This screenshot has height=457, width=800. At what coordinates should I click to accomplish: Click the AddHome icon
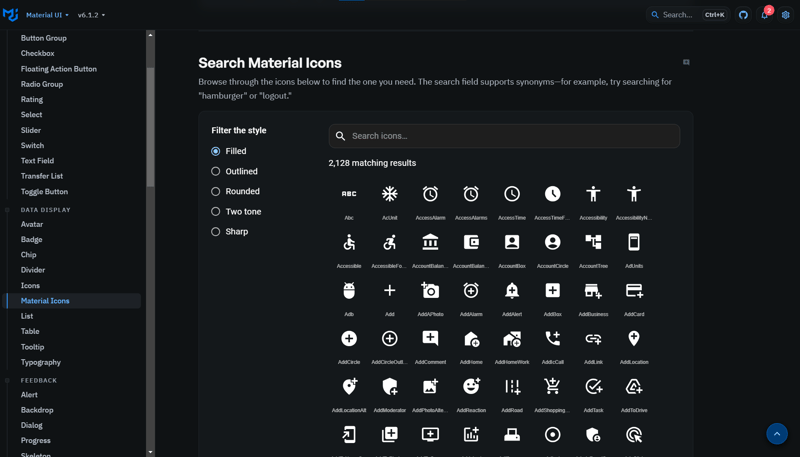click(x=471, y=339)
